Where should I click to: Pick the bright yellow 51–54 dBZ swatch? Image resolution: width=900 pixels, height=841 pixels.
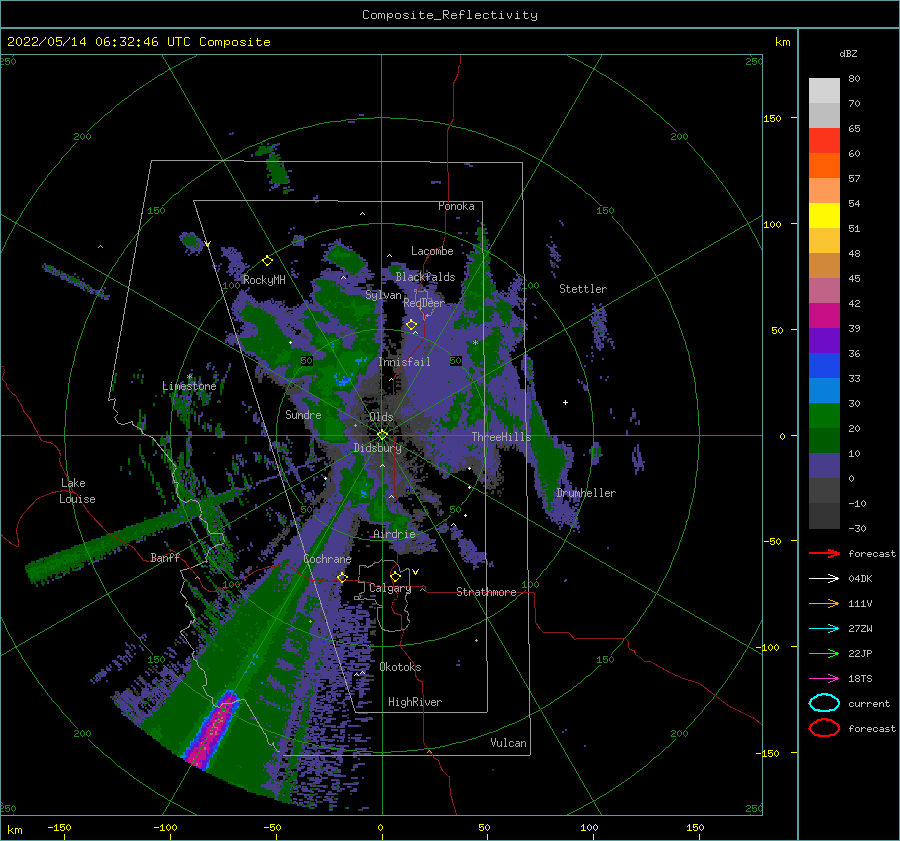point(824,216)
